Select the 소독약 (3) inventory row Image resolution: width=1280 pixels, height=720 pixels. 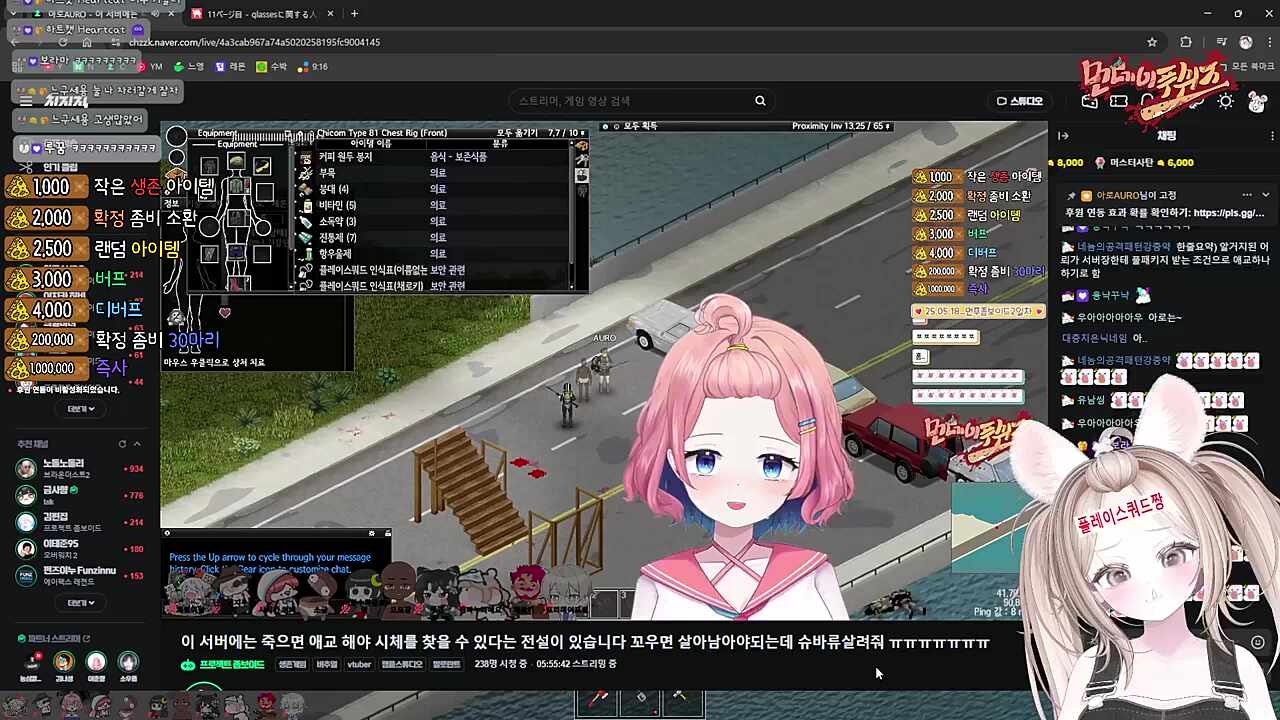click(433, 221)
